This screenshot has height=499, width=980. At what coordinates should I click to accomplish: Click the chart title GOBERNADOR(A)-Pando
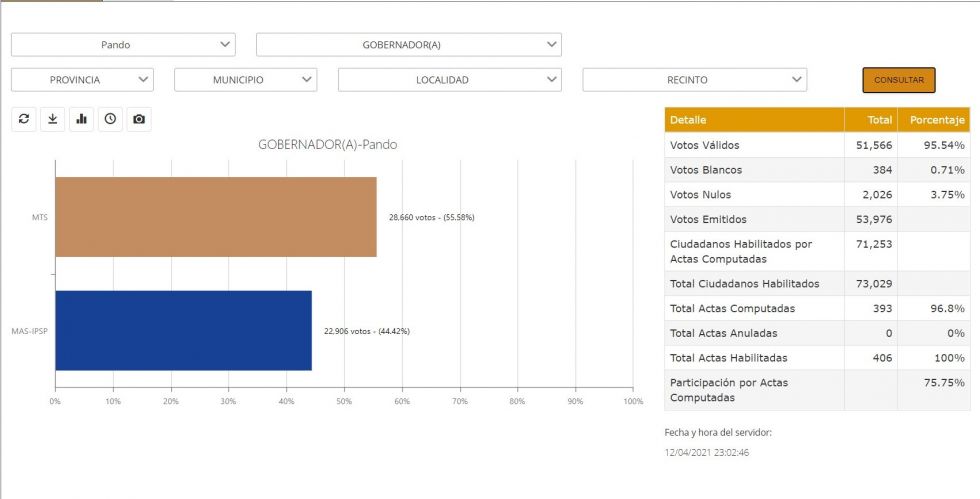pyautogui.click(x=328, y=144)
